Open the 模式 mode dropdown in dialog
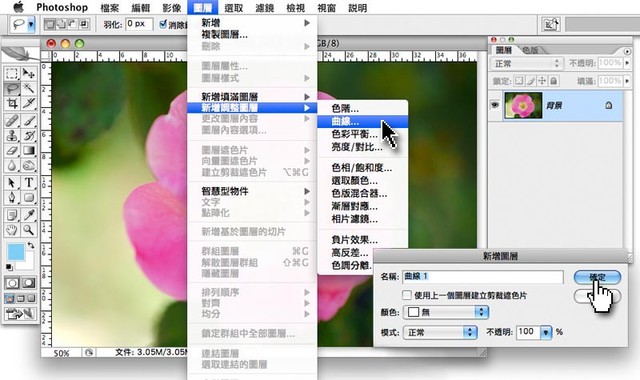Screen dimensions: 640x380 coord(440,332)
